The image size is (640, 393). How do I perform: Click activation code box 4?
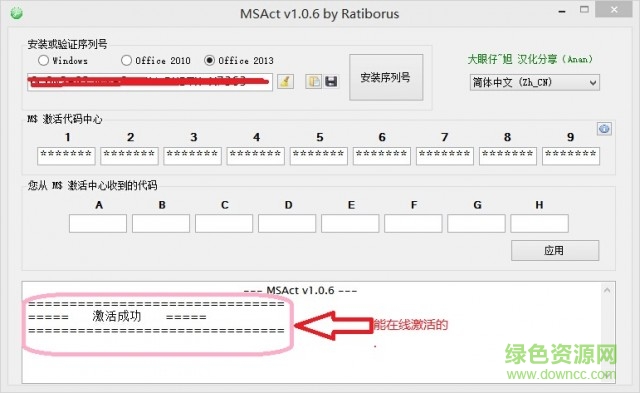tap(256, 156)
